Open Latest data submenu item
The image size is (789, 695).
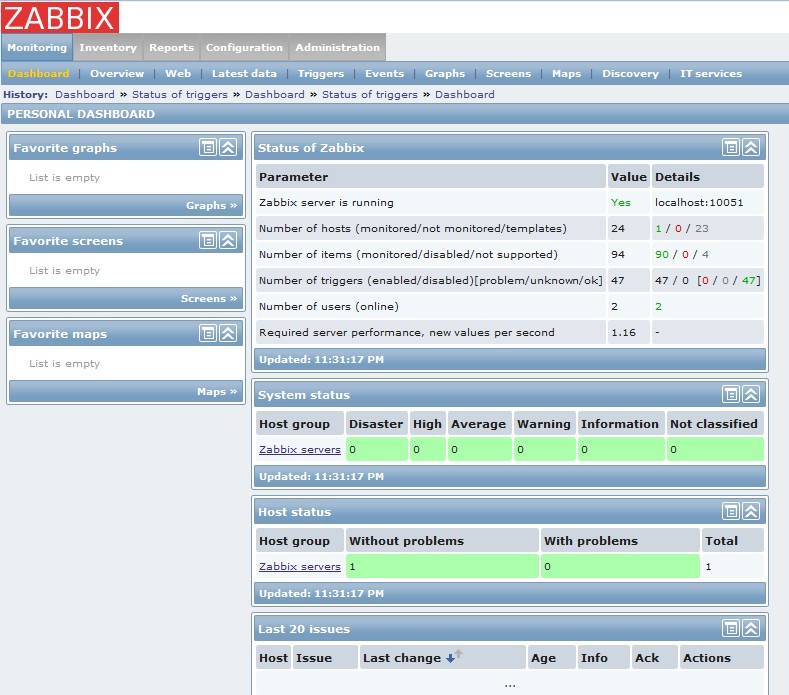tap(244, 73)
